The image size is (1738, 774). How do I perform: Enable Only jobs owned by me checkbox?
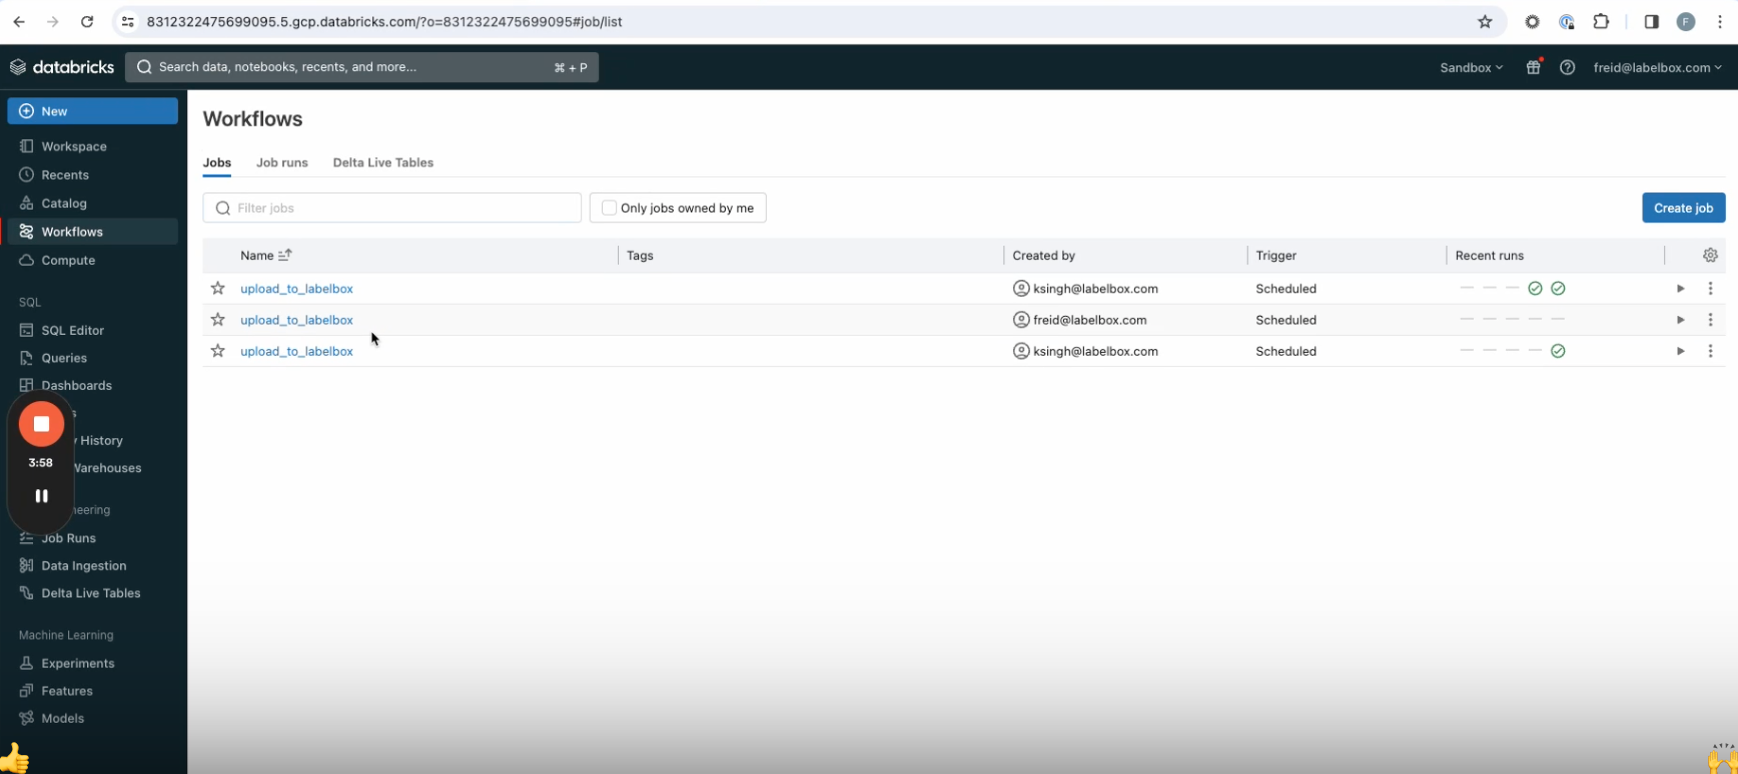pyautogui.click(x=609, y=208)
